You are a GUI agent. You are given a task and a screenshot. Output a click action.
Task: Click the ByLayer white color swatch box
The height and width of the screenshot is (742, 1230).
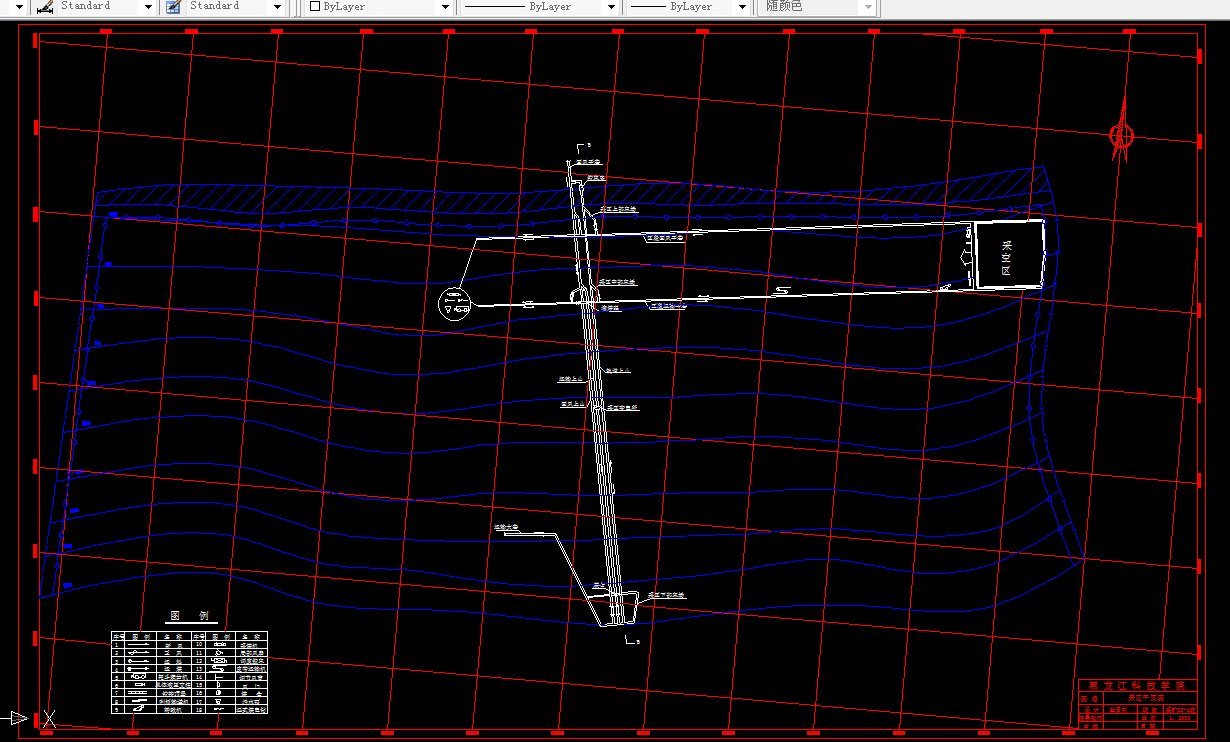click(315, 6)
